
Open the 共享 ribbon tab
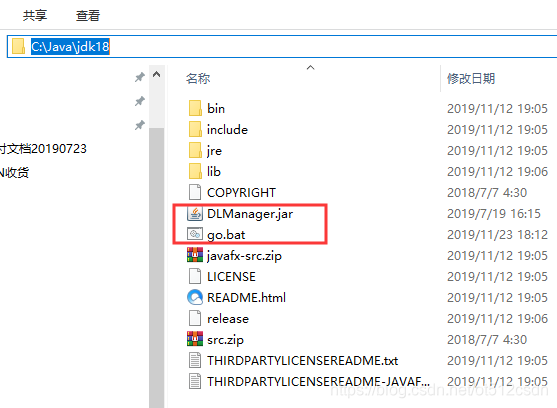[35, 16]
